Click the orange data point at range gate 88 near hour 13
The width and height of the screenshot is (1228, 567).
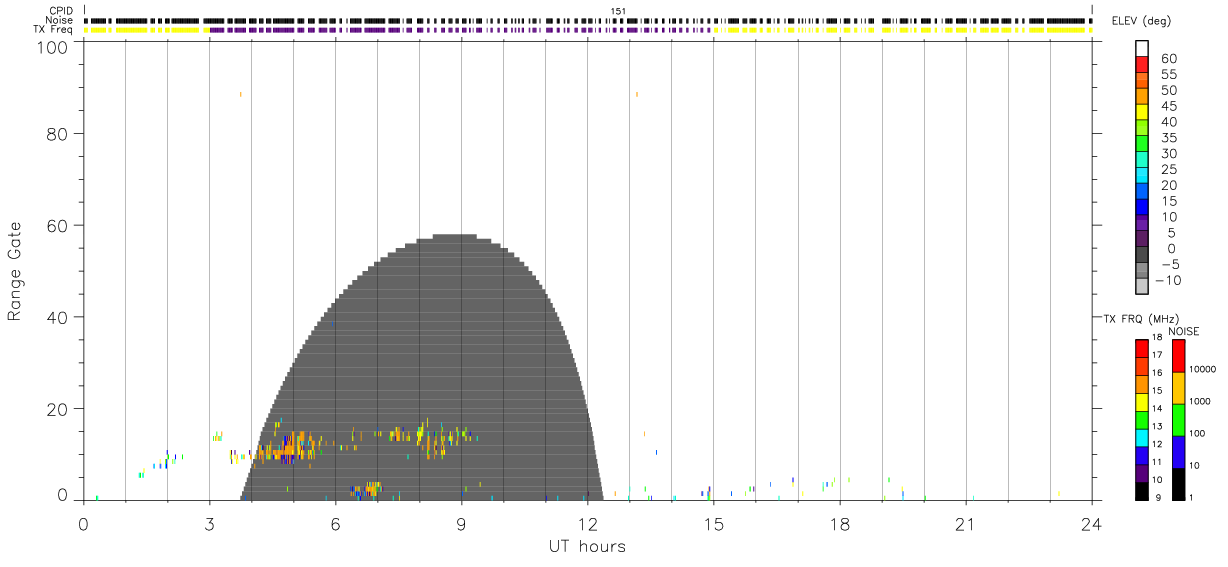[x=637, y=94]
